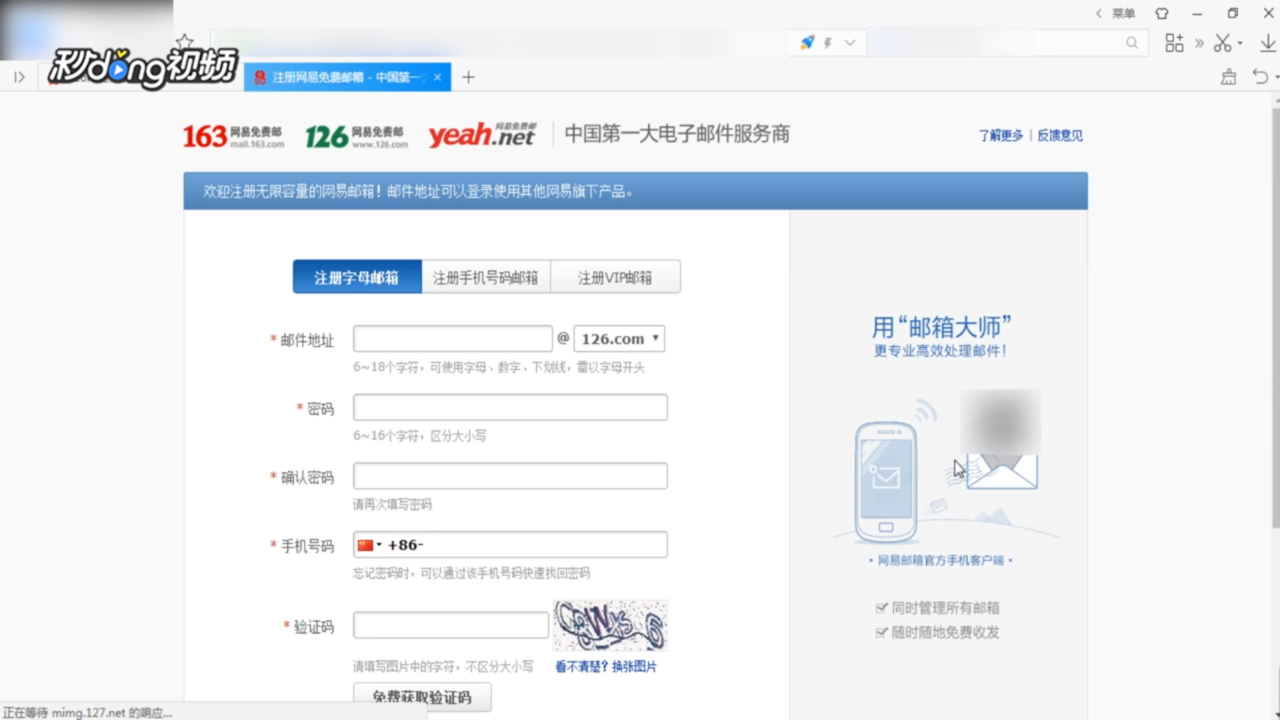Viewport: 1280px width, 720px height.
Task: Open a new tab with plus button
Action: pyautogui.click(x=468, y=77)
